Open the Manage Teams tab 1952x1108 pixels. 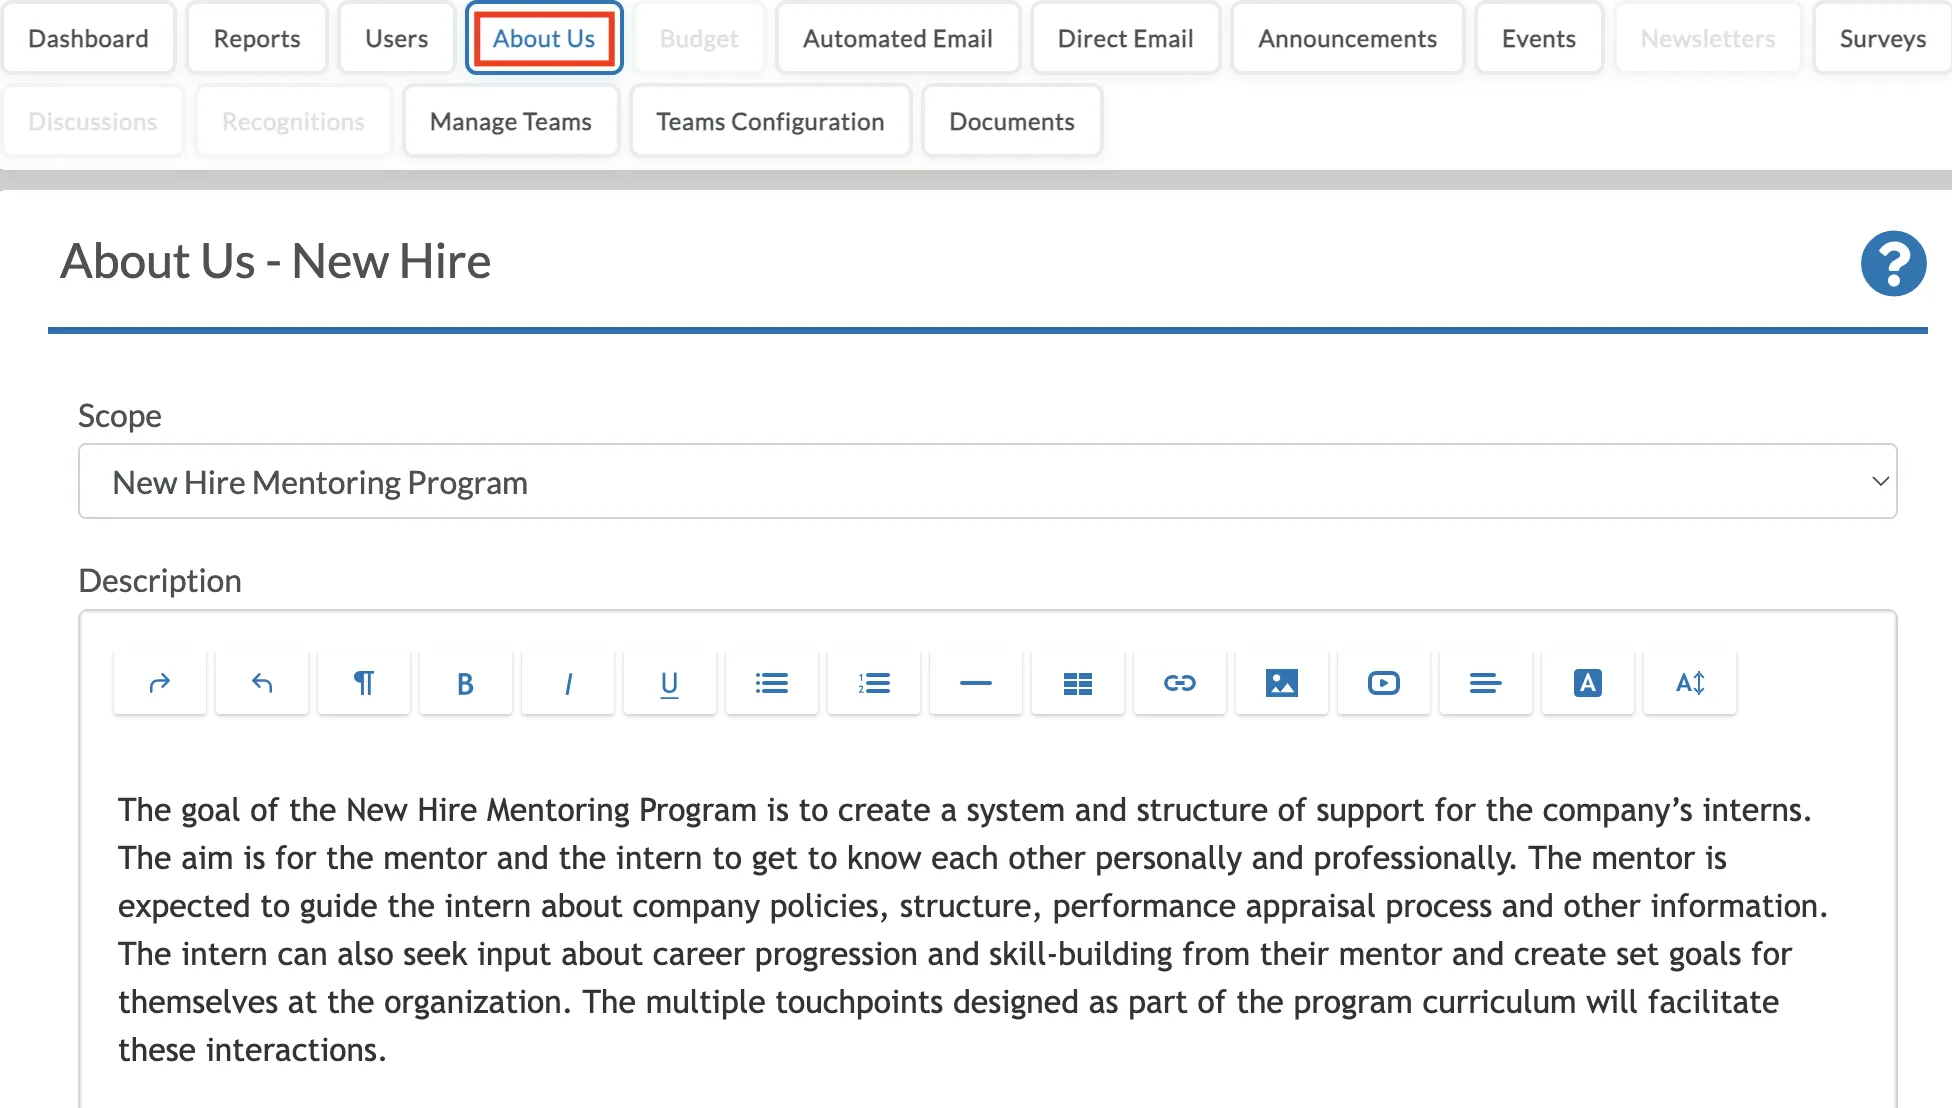(511, 121)
